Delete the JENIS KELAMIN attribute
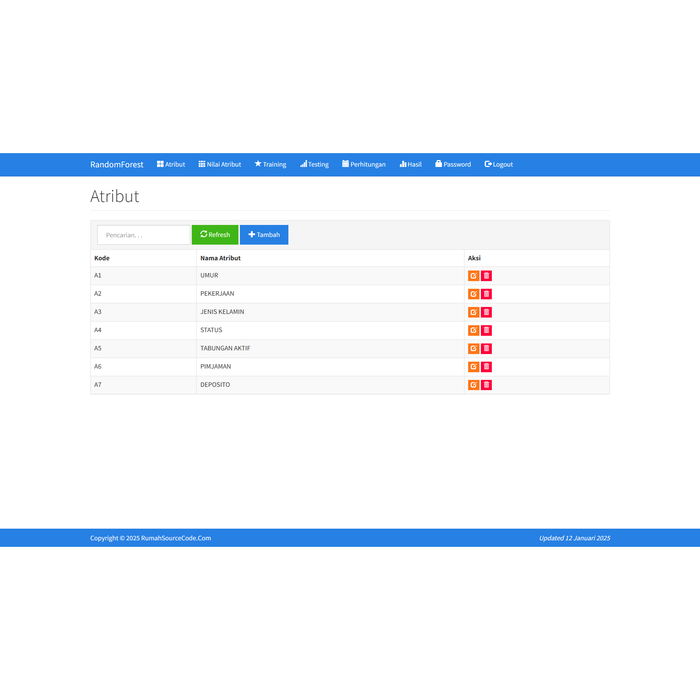Screen dimensions: 700x700 487,312
